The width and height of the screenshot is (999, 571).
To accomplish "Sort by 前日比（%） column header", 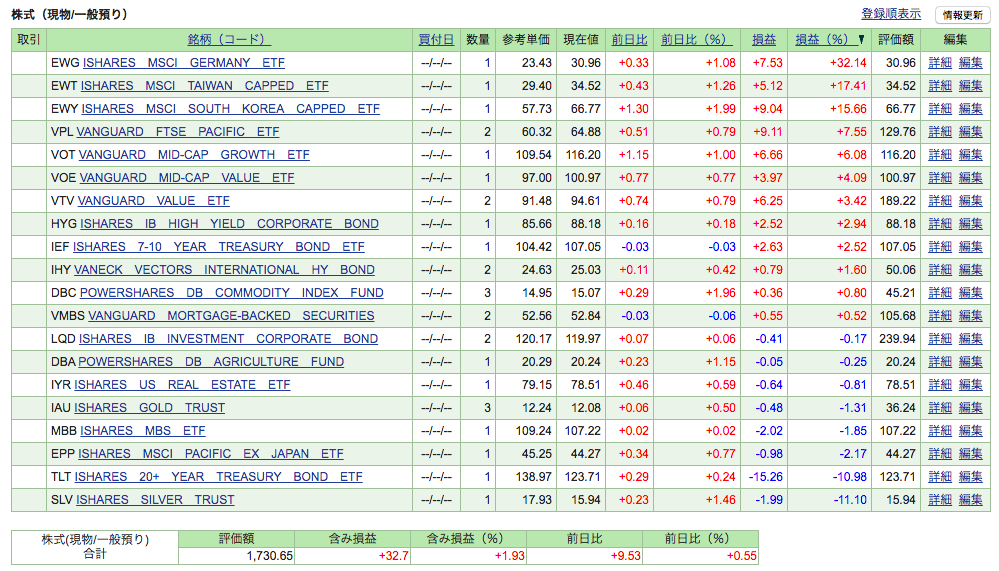I will coord(696,40).
